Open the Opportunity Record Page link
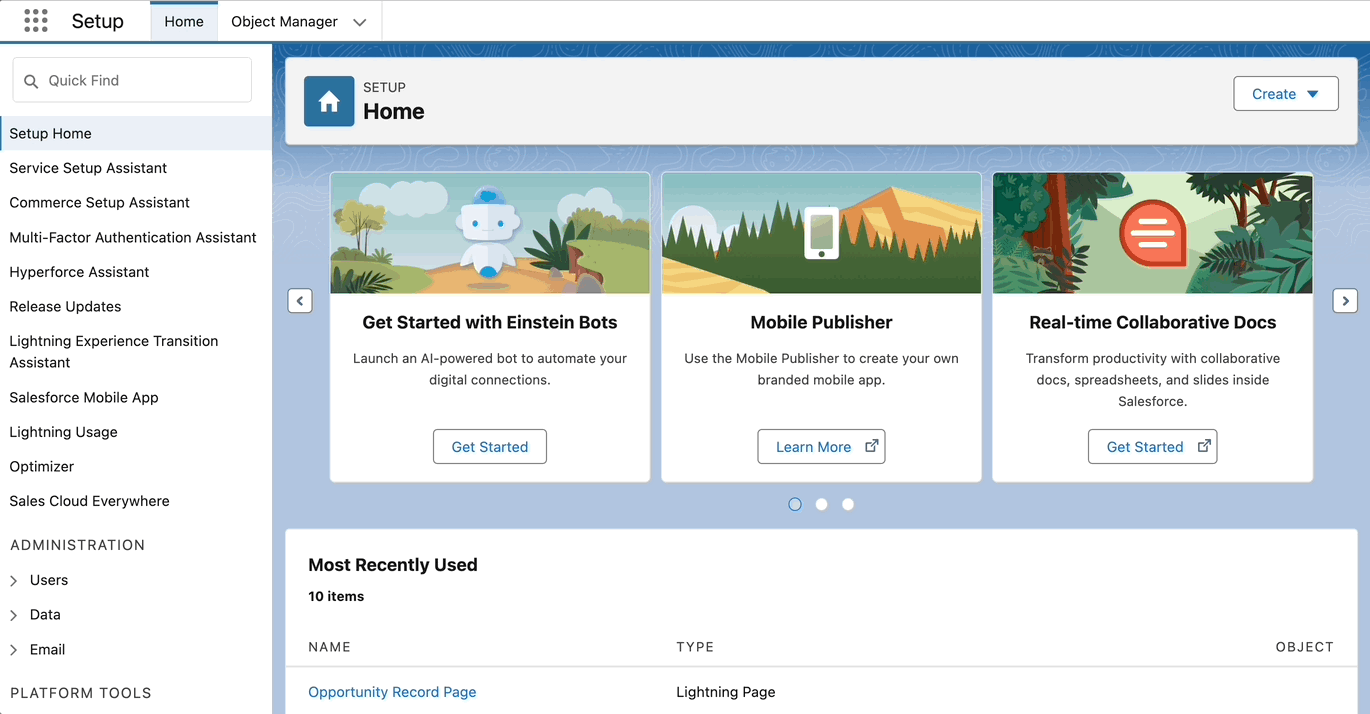The height and width of the screenshot is (714, 1370). tap(392, 692)
